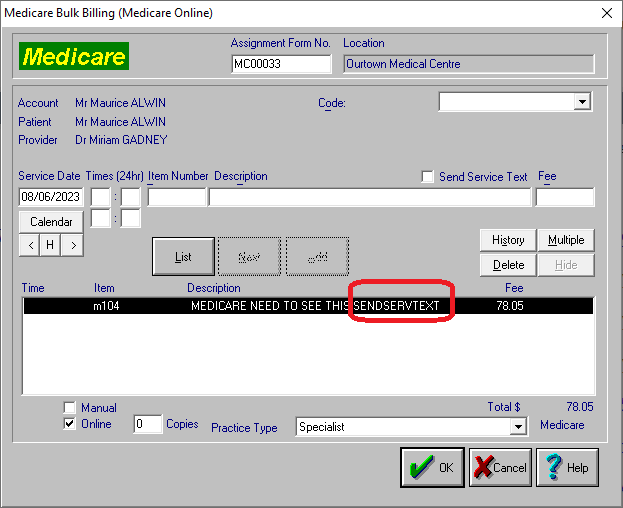
Task: Click the greyed Hide button
Action: 566,265
